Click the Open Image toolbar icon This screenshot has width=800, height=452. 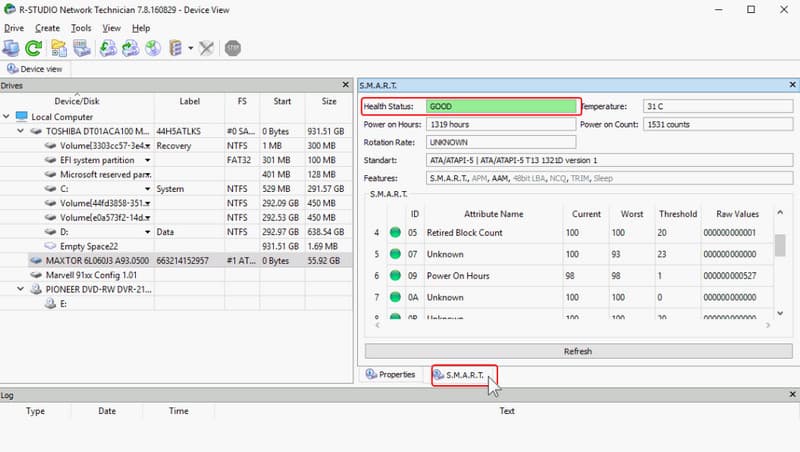coord(108,48)
